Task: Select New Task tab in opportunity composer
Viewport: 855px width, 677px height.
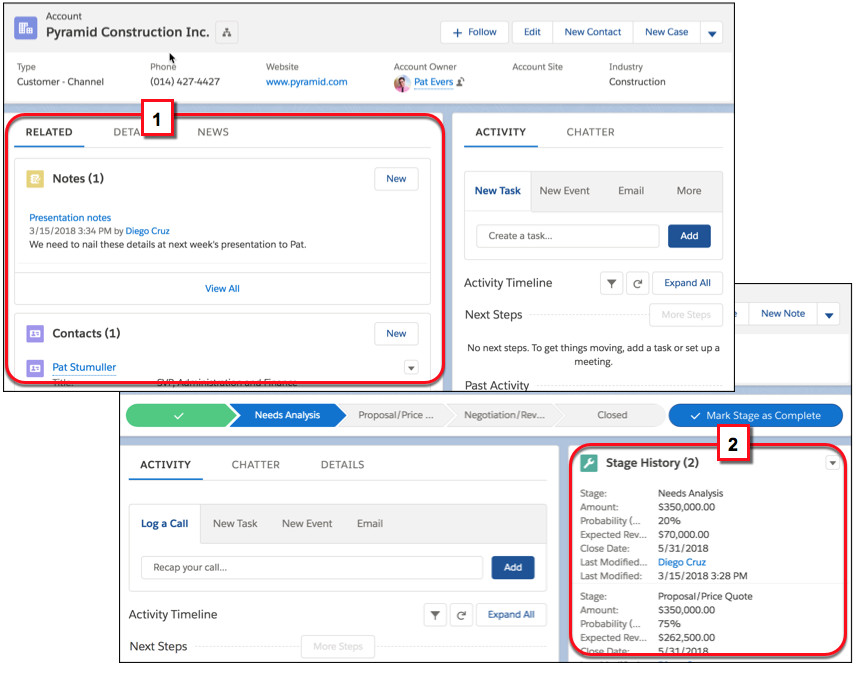Action: point(235,524)
